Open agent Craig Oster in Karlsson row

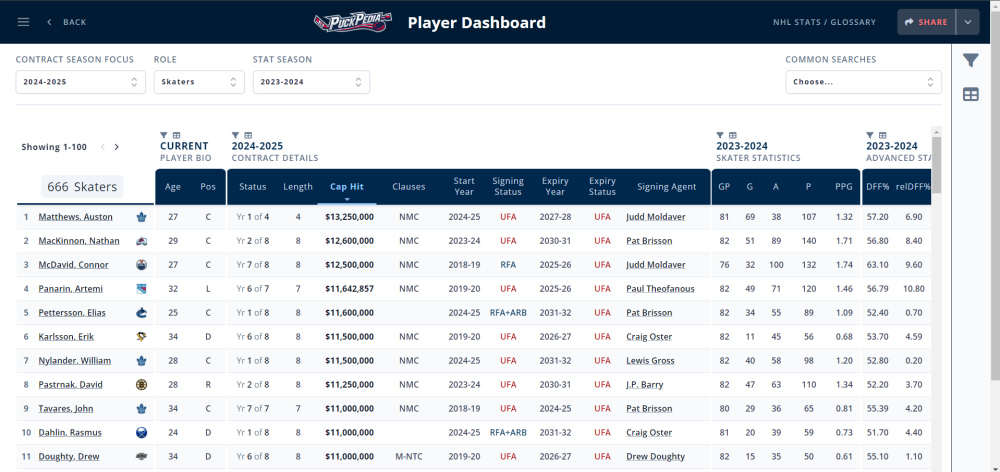coord(649,337)
